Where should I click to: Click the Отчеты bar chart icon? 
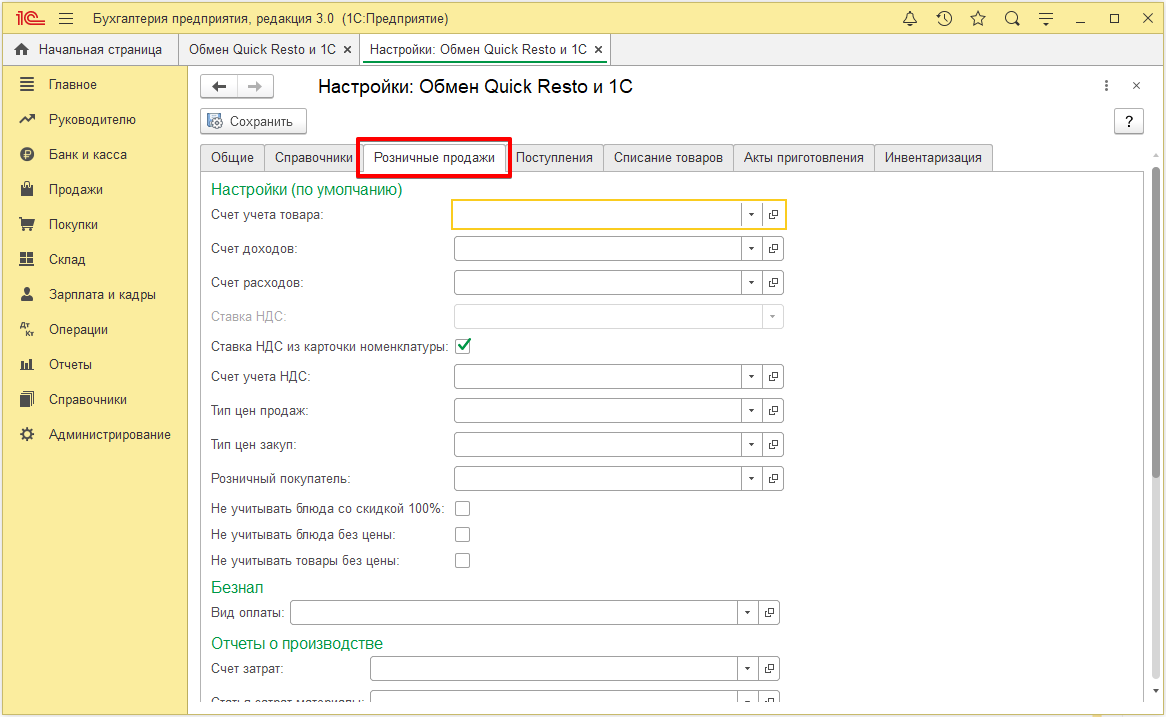(x=27, y=364)
